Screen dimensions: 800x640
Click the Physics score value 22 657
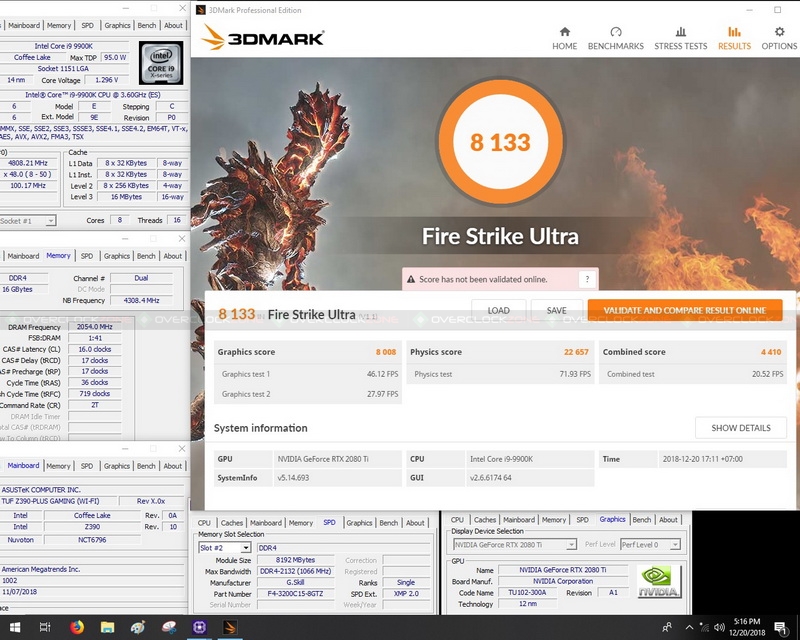[x=576, y=352]
